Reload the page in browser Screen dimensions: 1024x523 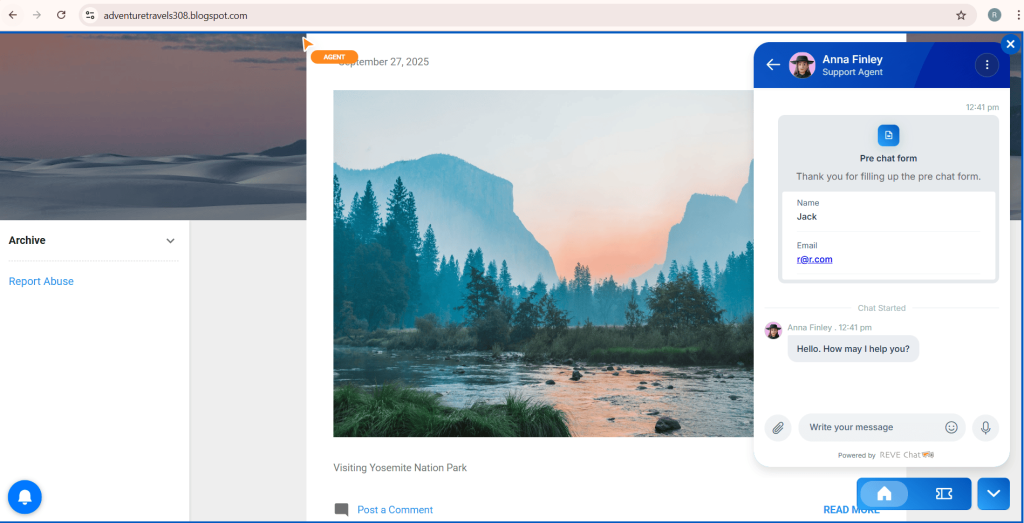click(61, 15)
